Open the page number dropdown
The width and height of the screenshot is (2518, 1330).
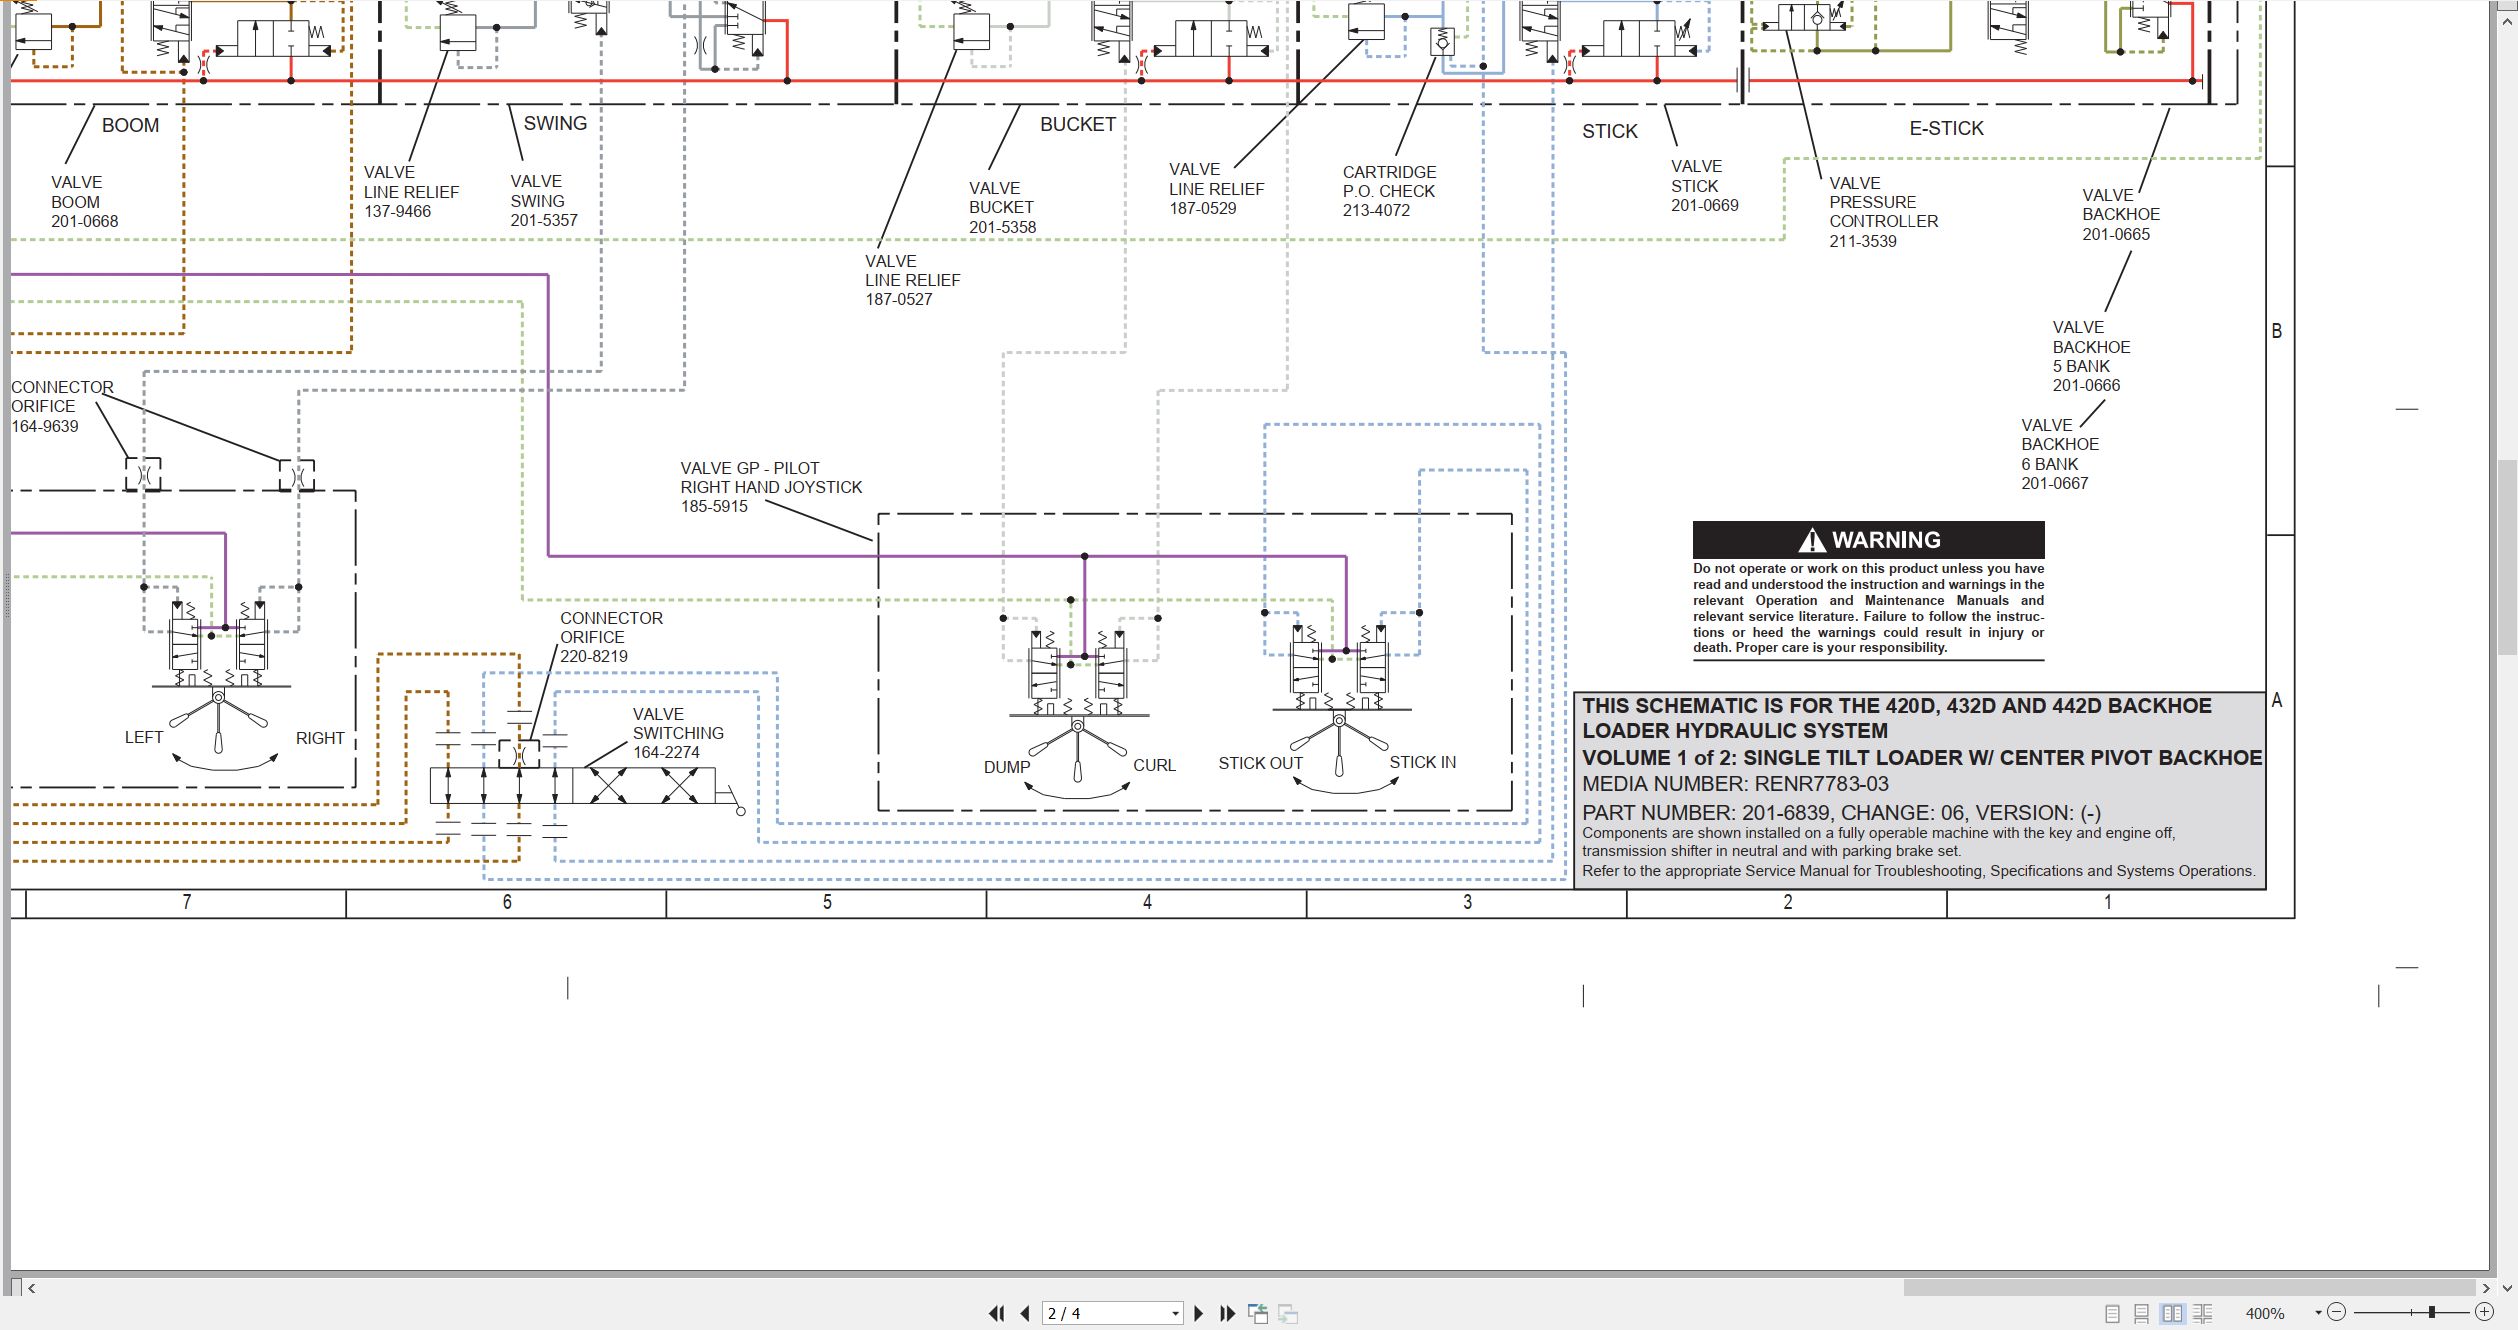[x=1175, y=1313]
